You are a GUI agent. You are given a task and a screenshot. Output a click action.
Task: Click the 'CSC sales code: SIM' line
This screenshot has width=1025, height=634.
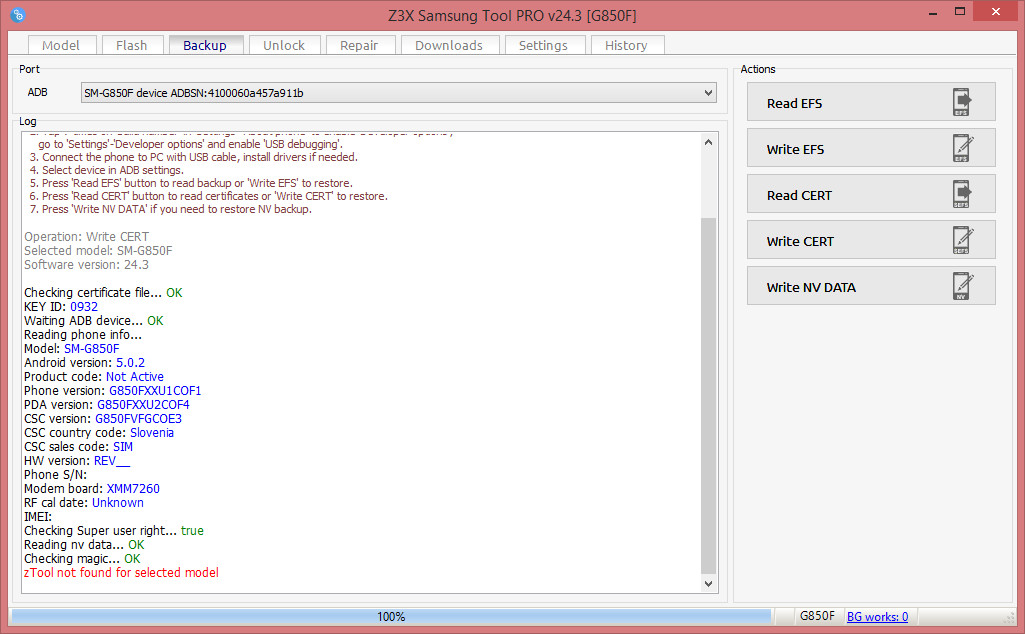point(78,447)
